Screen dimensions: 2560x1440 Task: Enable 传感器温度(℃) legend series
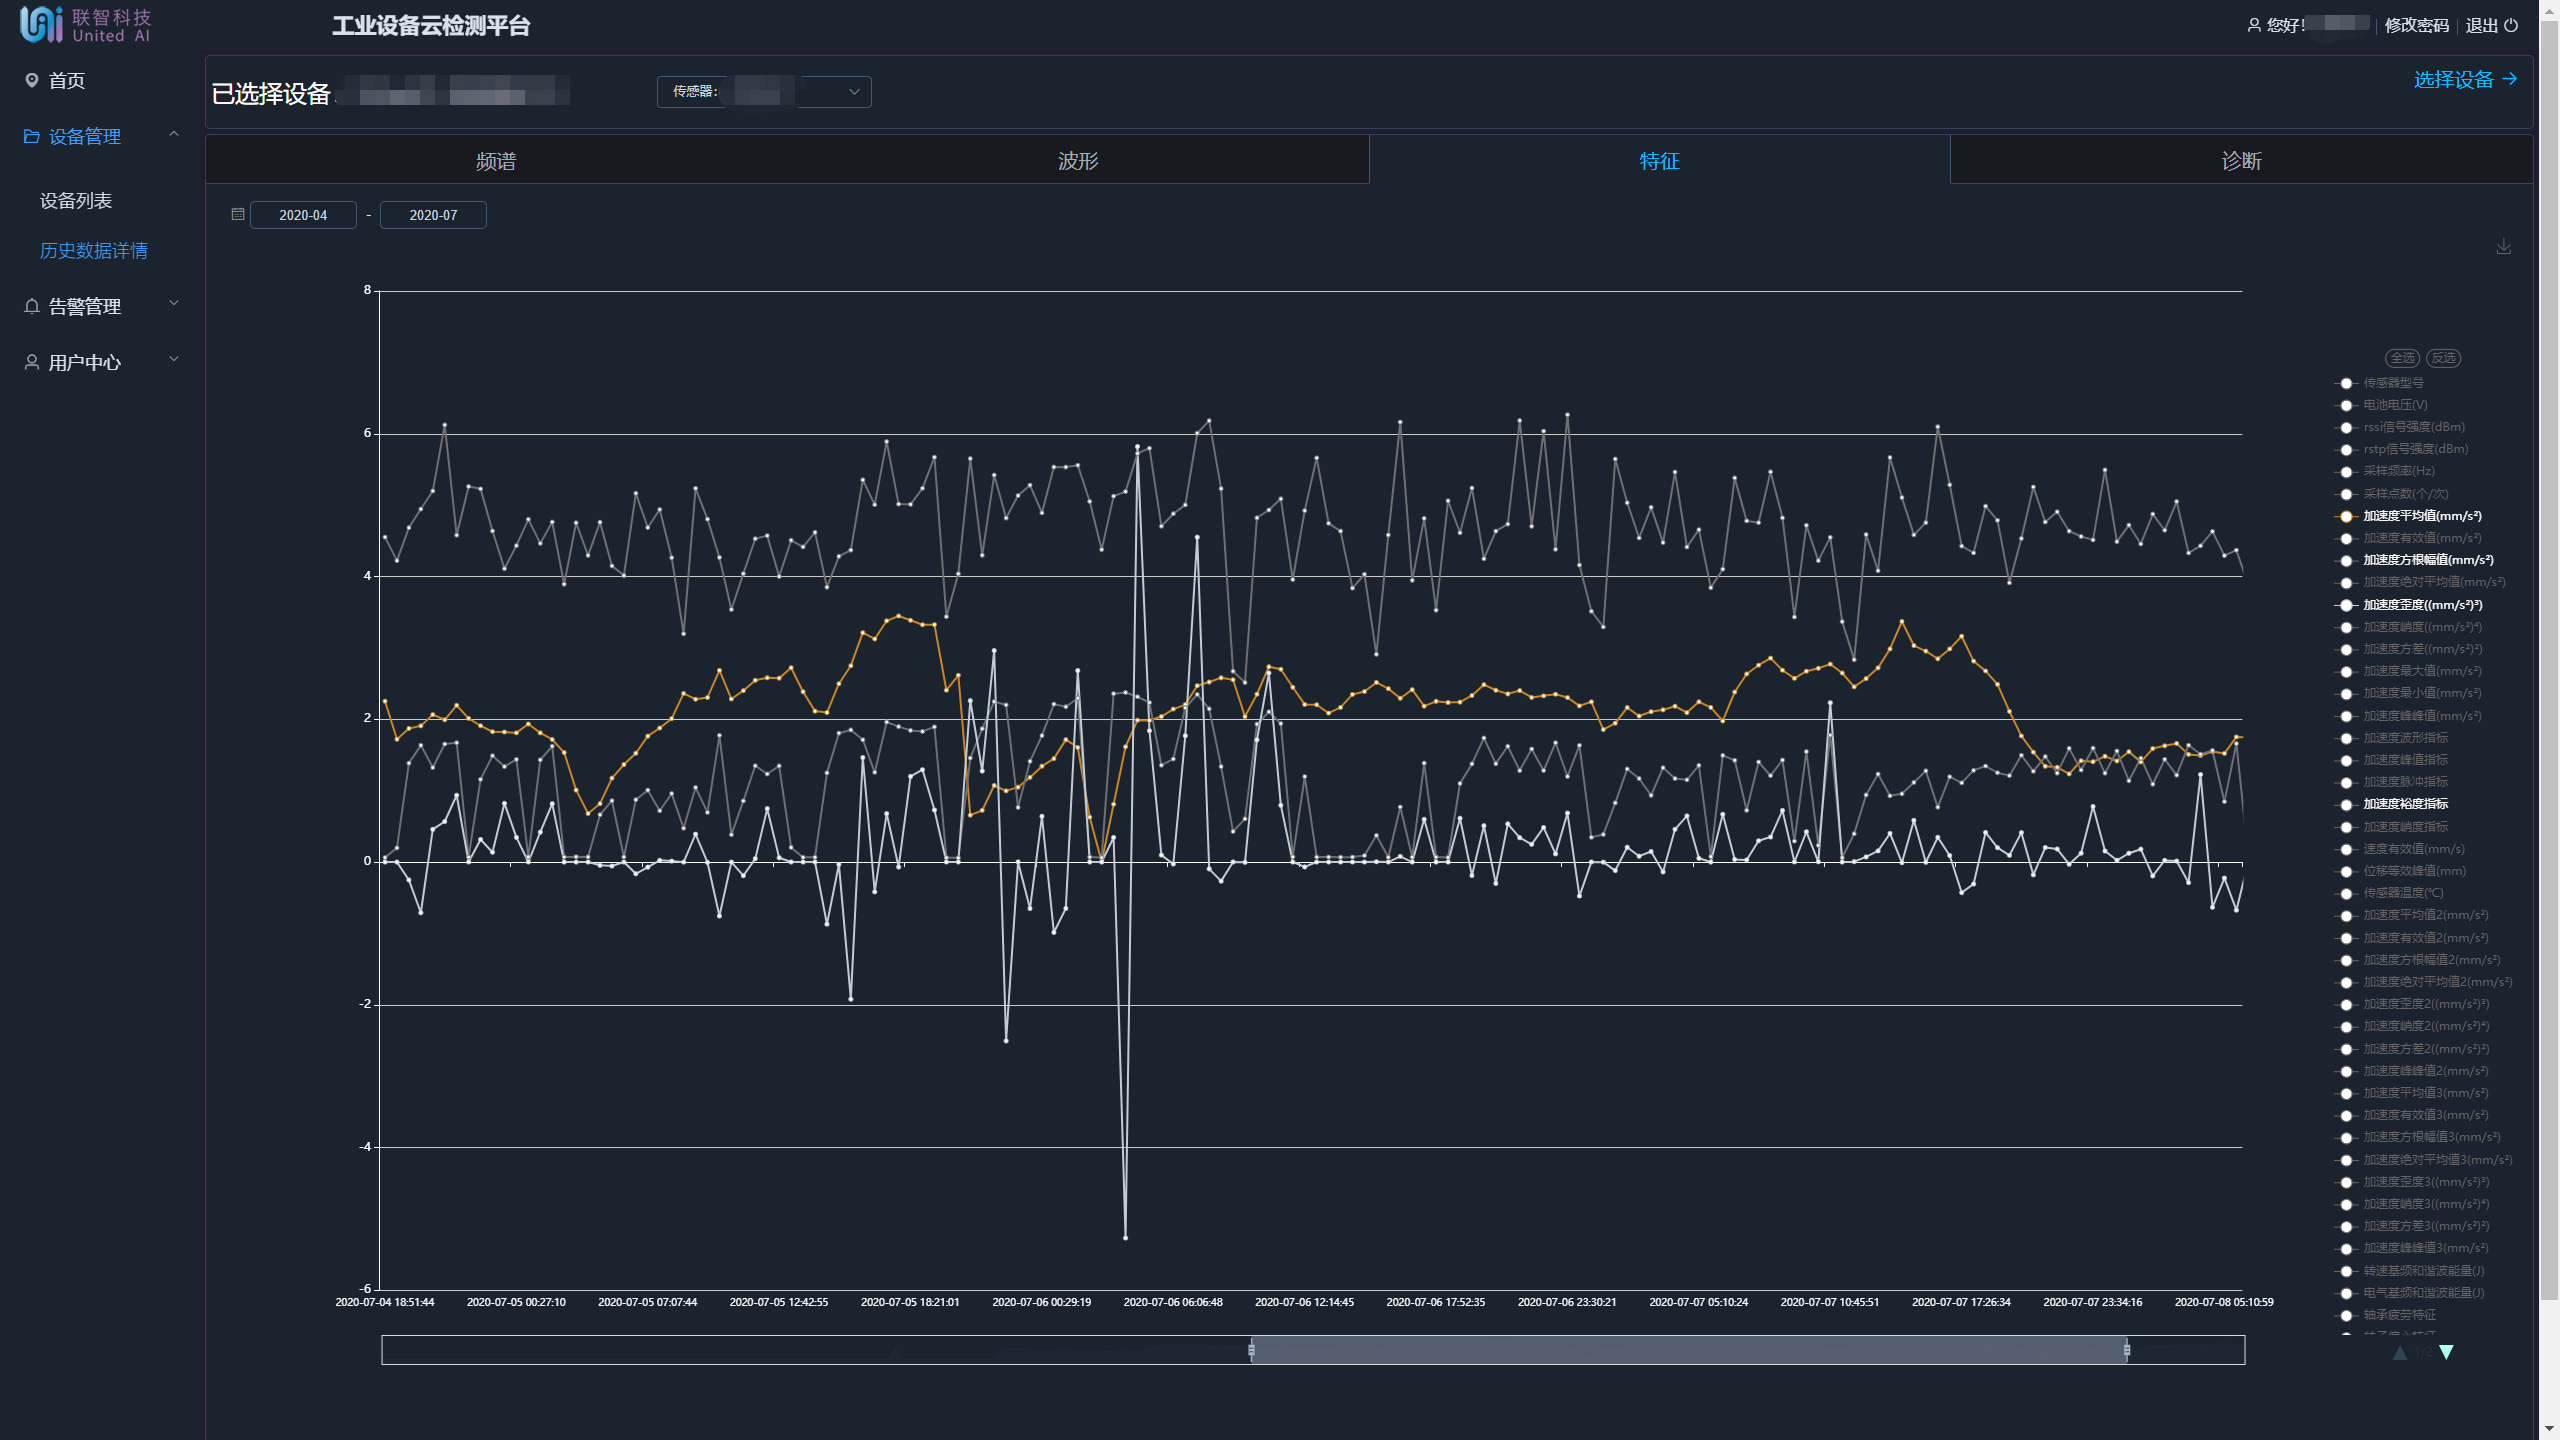(2402, 893)
